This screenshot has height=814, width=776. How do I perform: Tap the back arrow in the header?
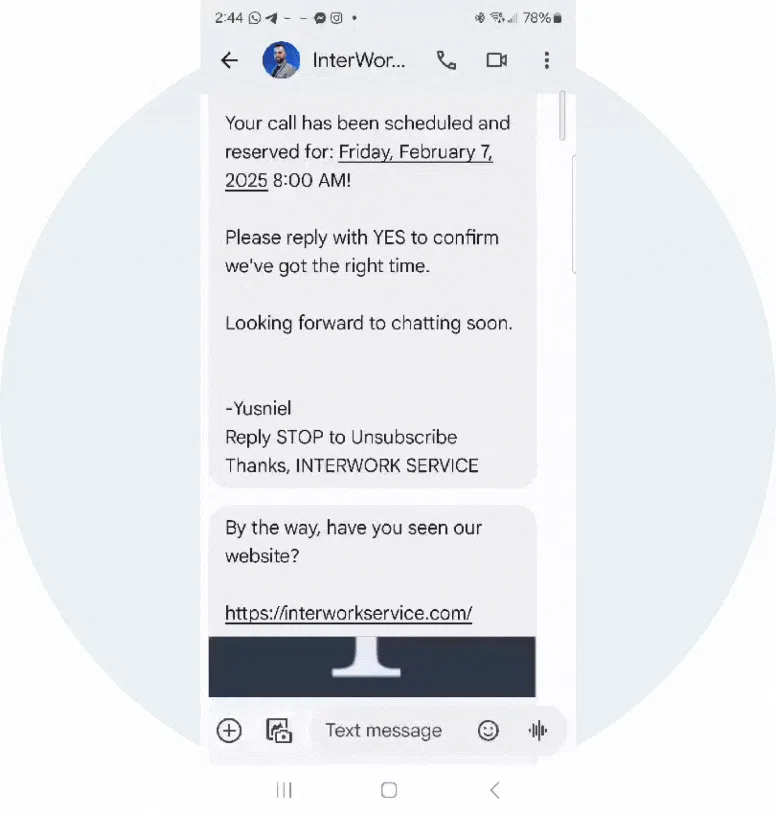(x=229, y=60)
